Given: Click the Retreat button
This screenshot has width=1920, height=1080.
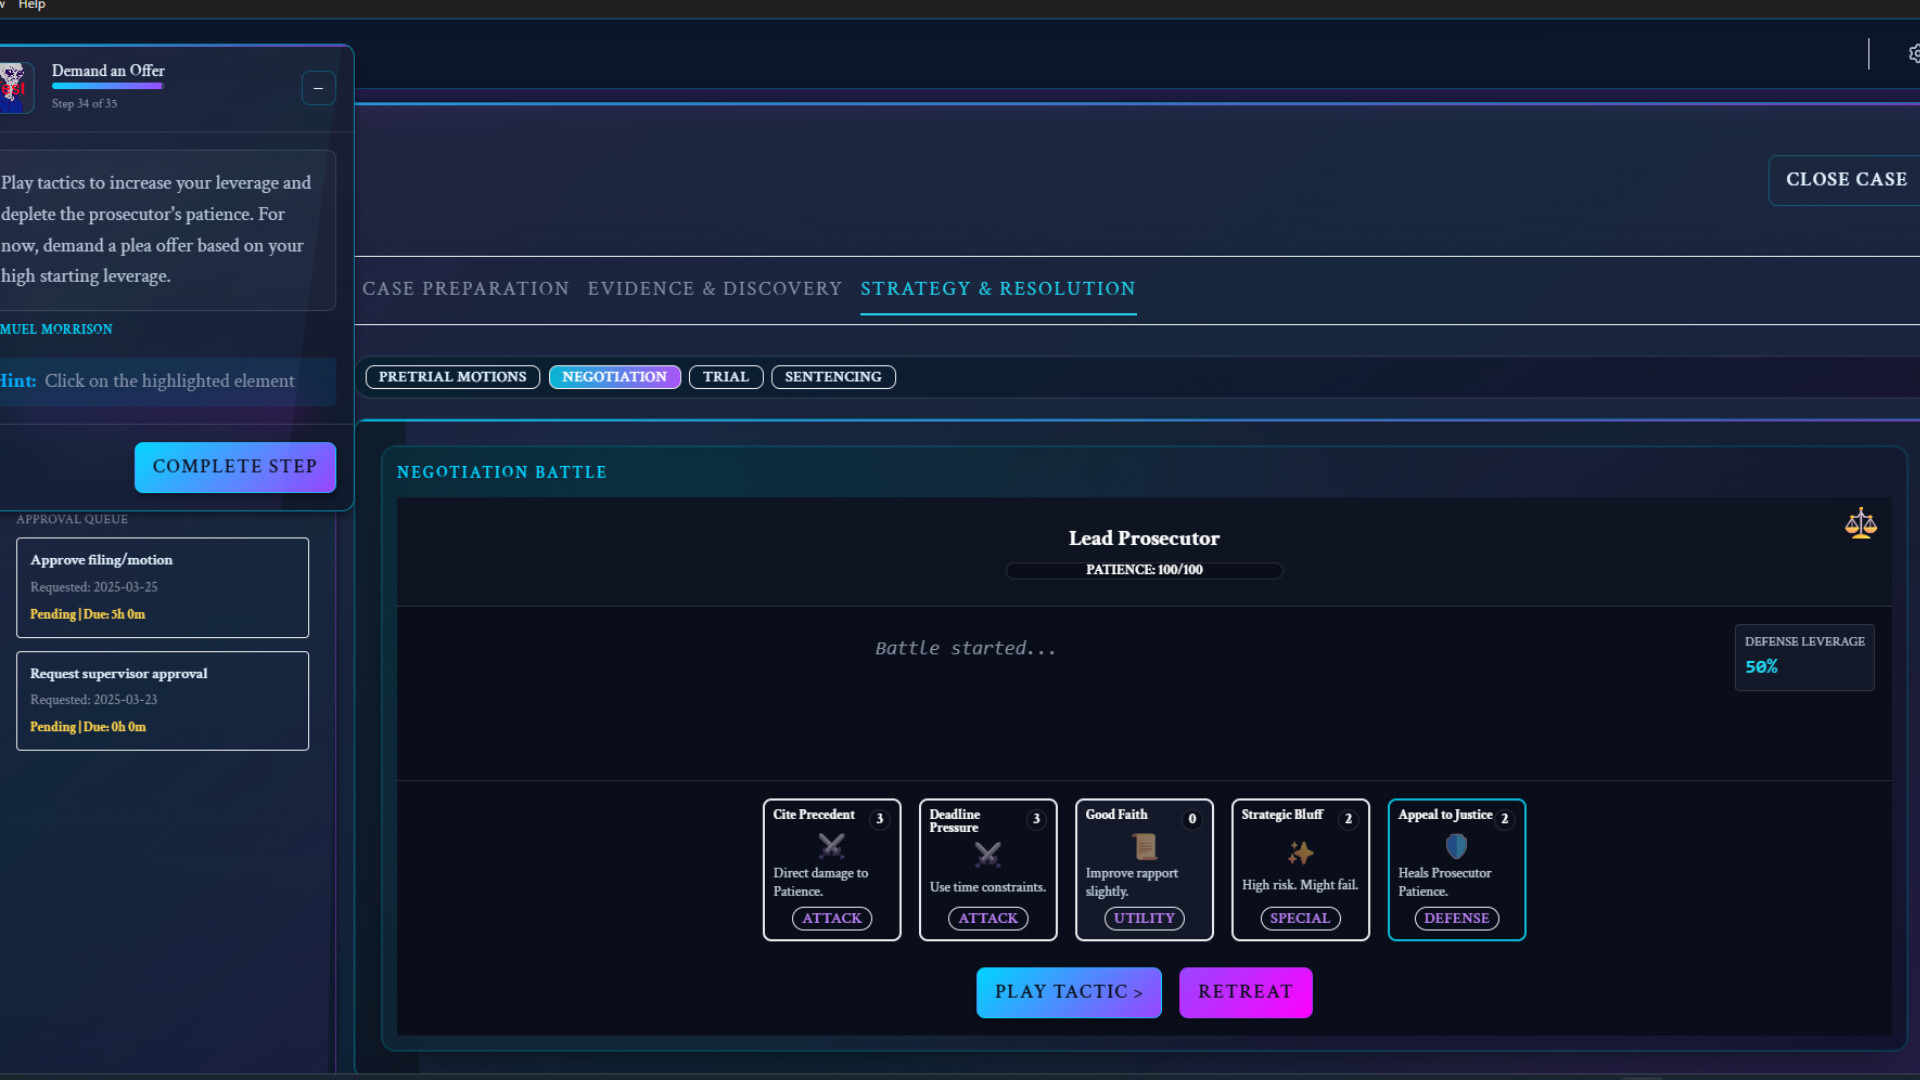Looking at the screenshot, I should click(x=1245, y=992).
